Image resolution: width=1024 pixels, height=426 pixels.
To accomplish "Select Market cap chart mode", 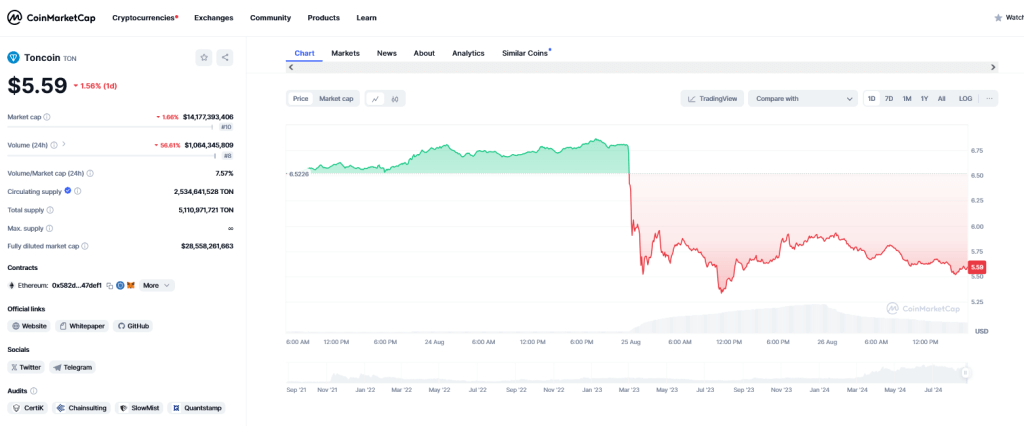I will coord(336,99).
